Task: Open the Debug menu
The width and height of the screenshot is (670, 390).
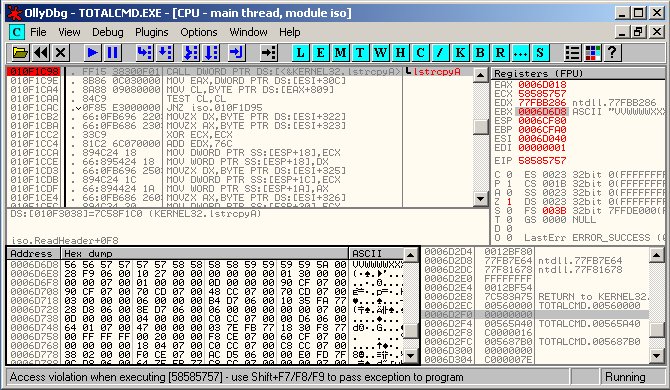Action: [108, 32]
